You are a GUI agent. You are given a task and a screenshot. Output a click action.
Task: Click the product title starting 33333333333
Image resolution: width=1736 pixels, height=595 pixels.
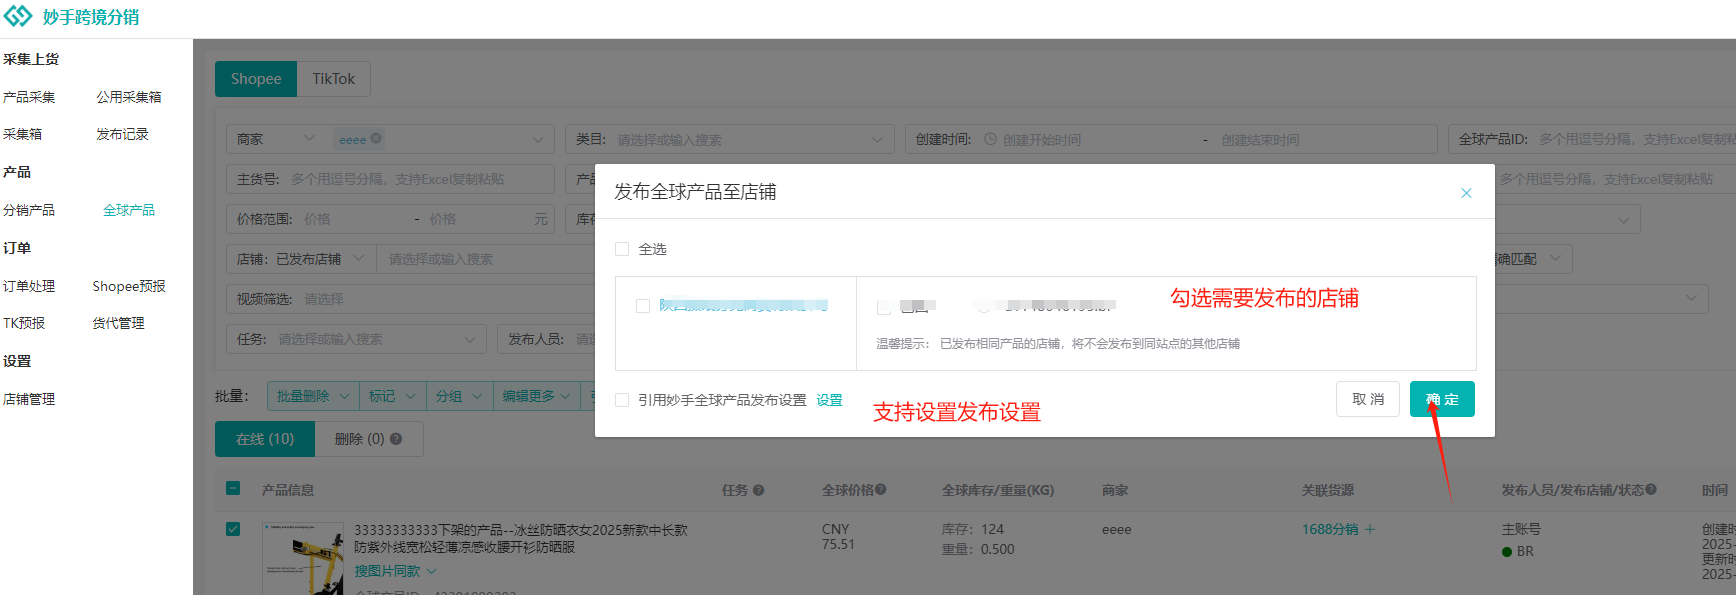(x=521, y=538)
